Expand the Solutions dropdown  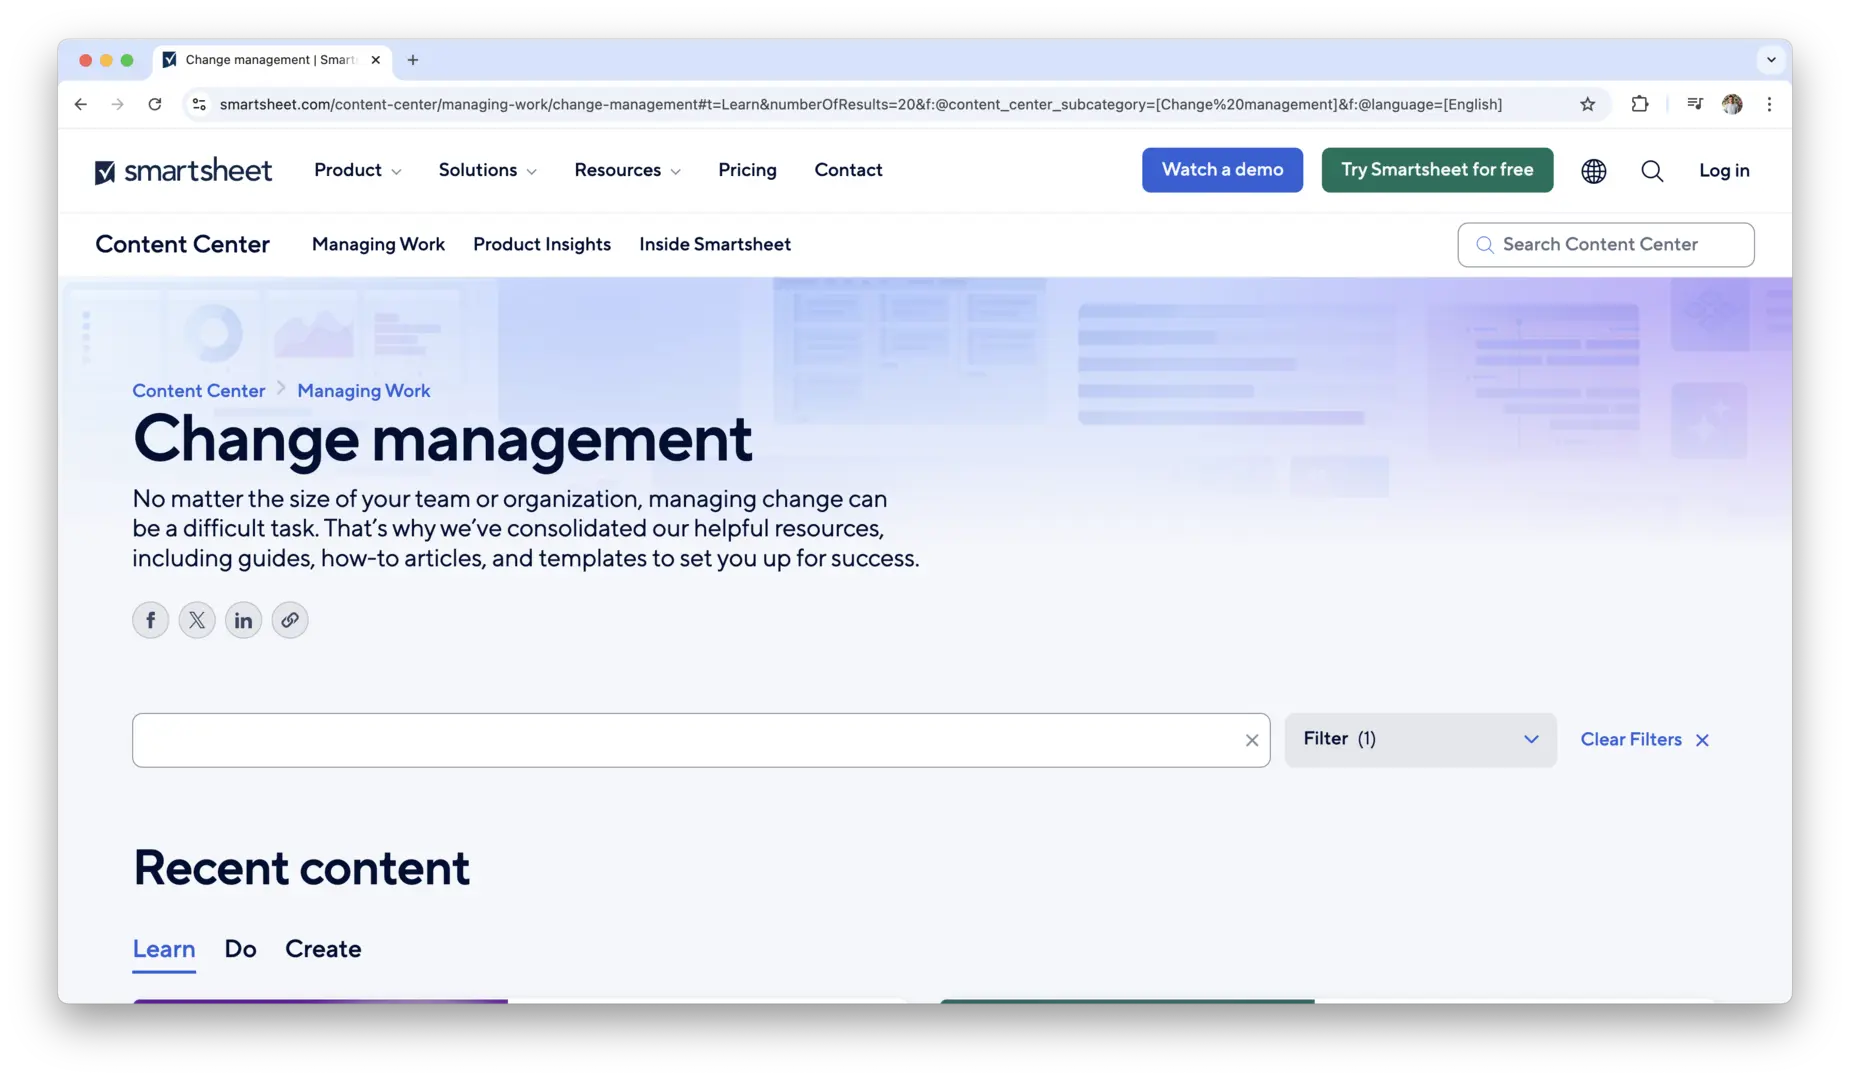[487, 170]
